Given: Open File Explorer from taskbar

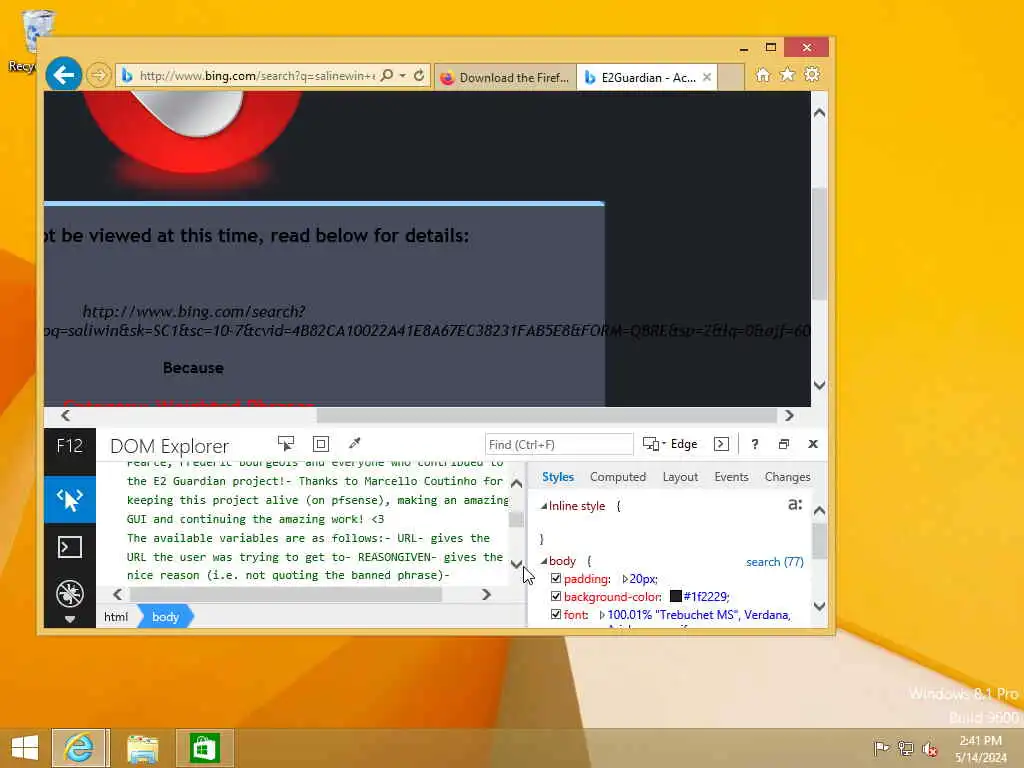Looking at the screenshot, I should click(x=143, y=748).
